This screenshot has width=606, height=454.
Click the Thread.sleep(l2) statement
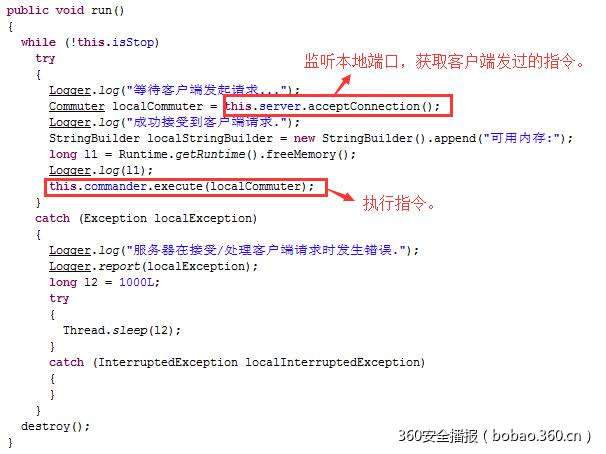122,331
